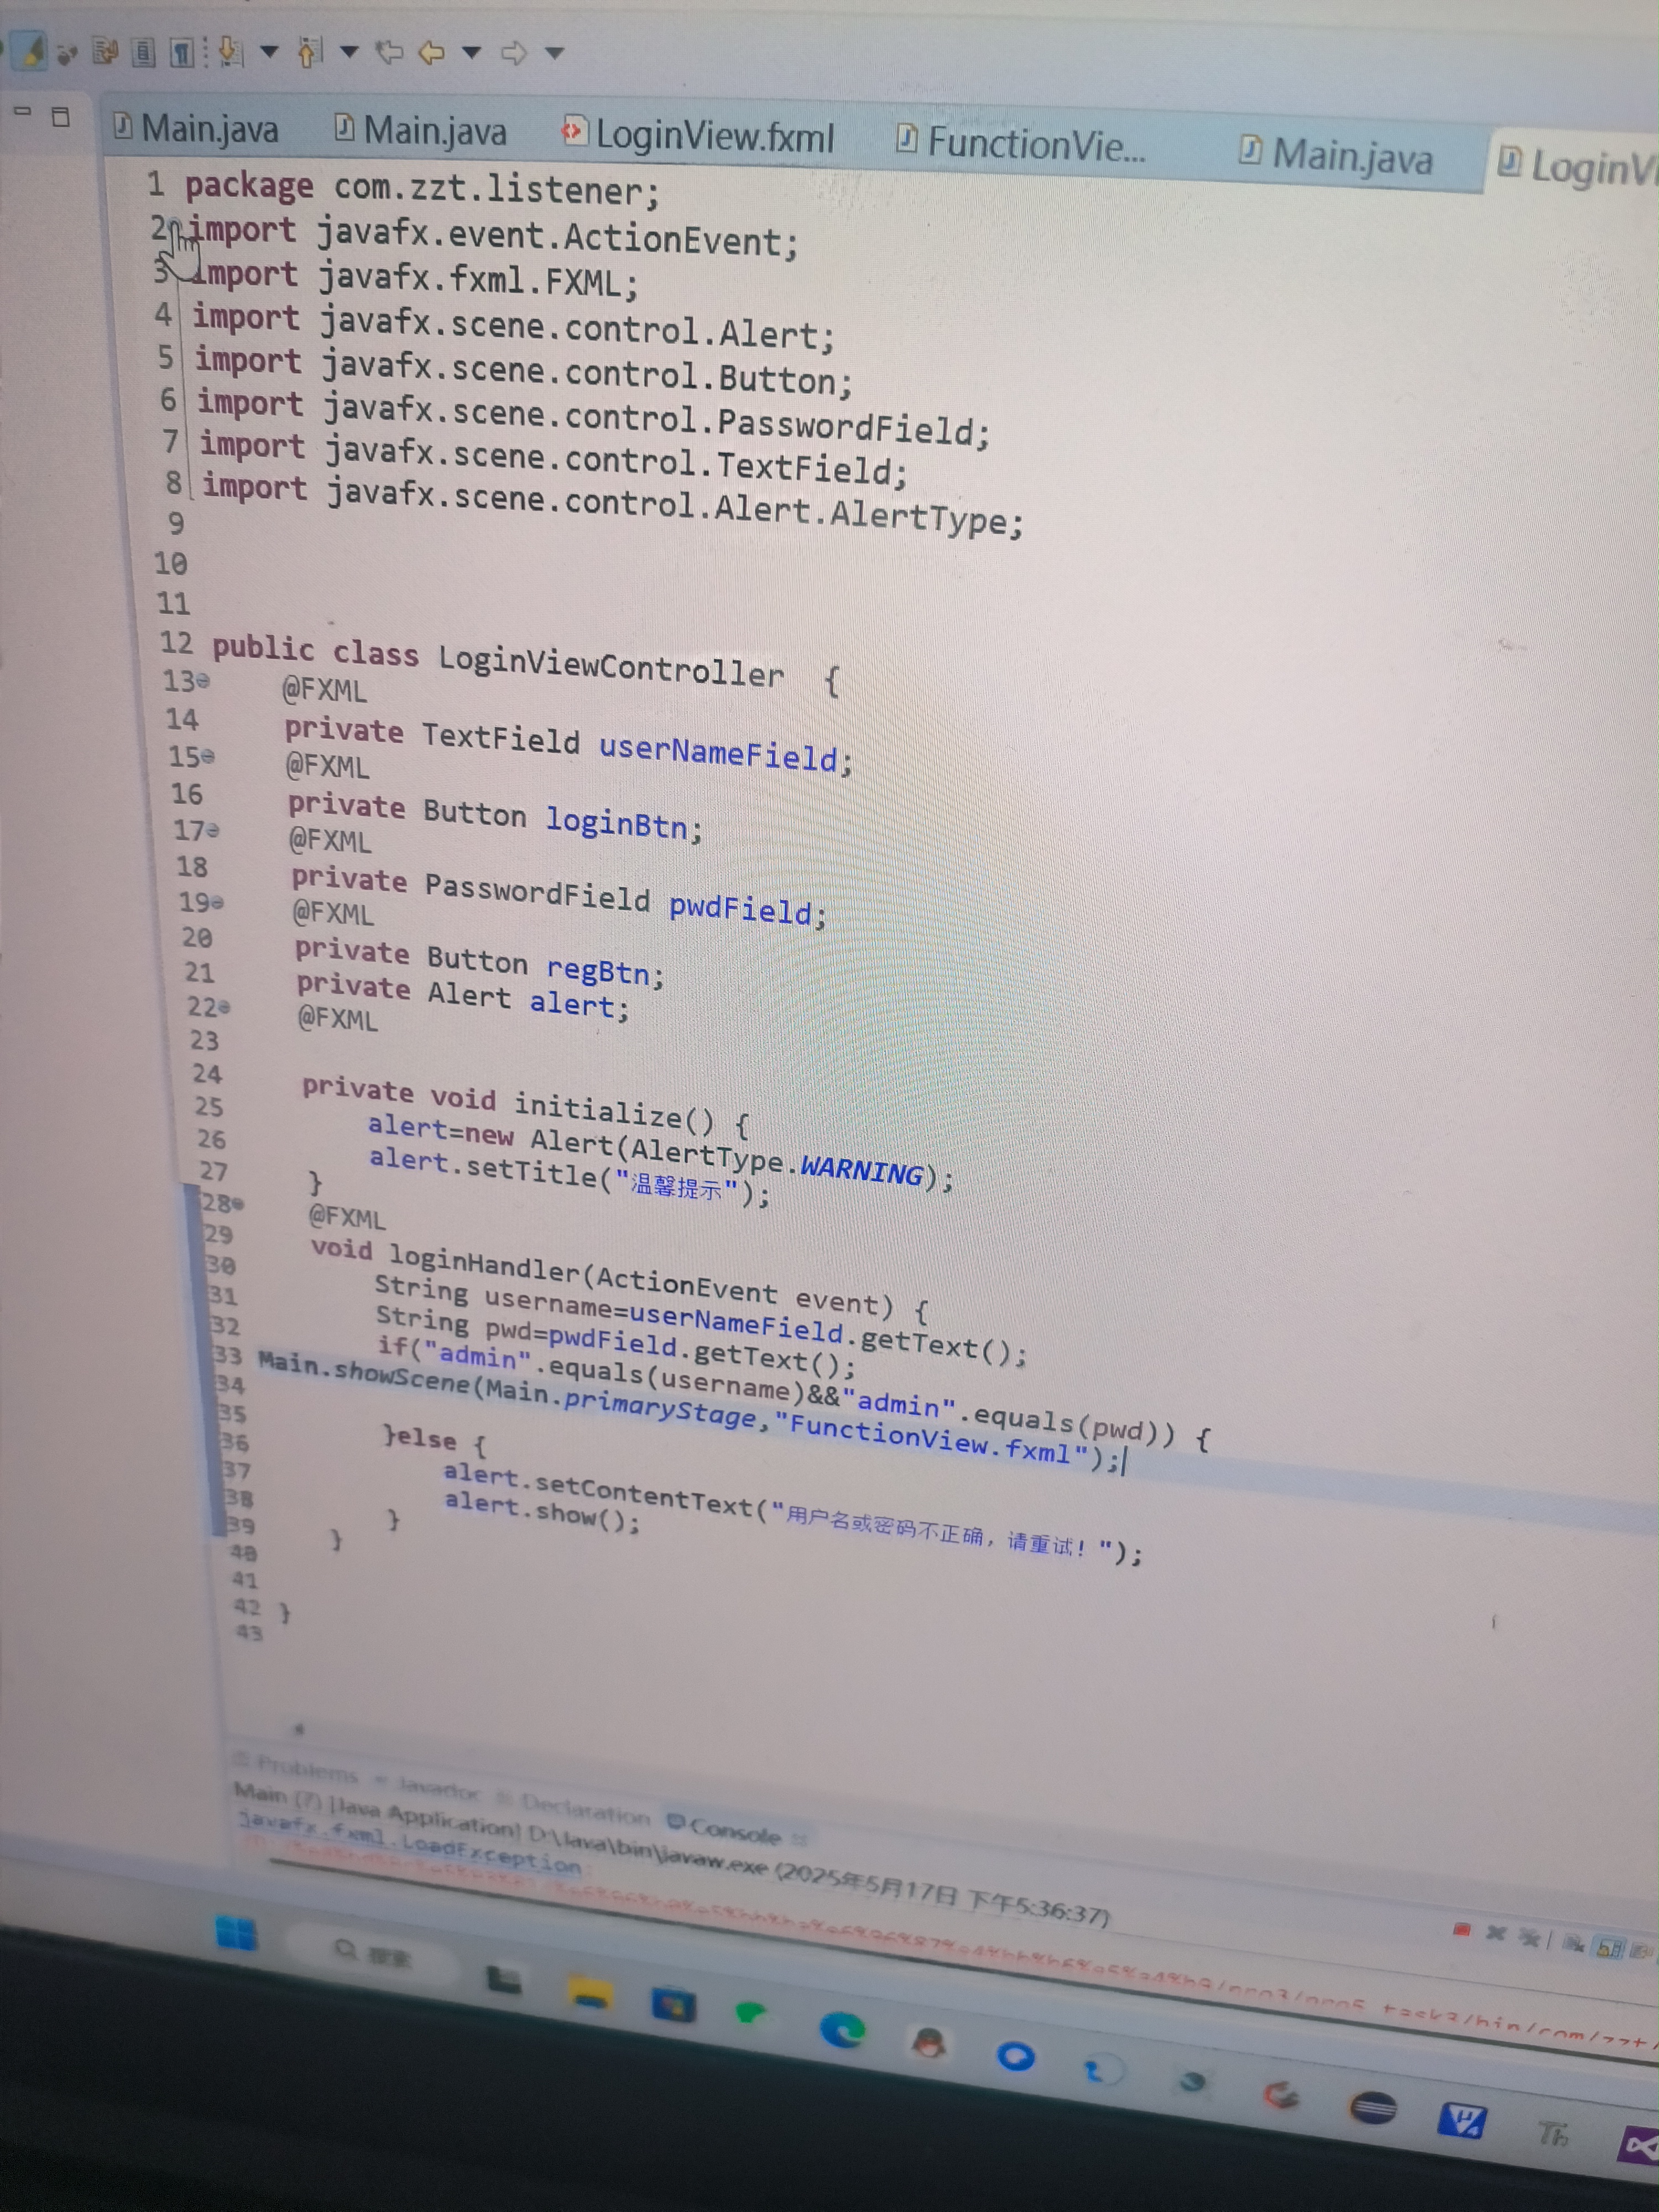Click the red Terminate button in console
Viewport: 1659px width, 2212px height.
tap(1462, 1929)
